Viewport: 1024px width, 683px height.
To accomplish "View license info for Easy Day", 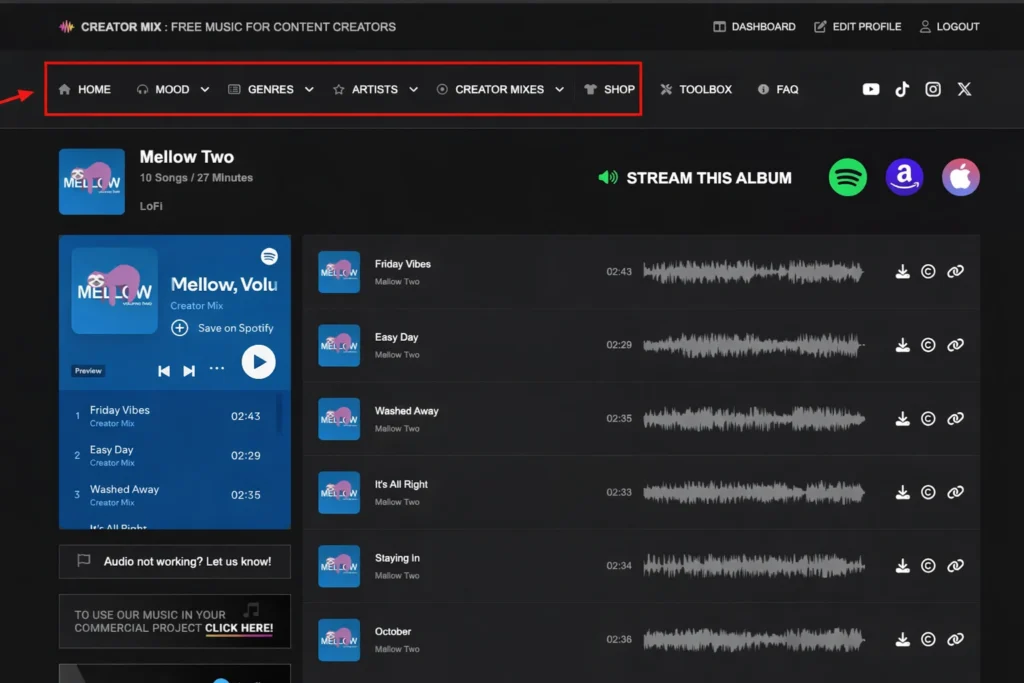I will coord(929,345).
